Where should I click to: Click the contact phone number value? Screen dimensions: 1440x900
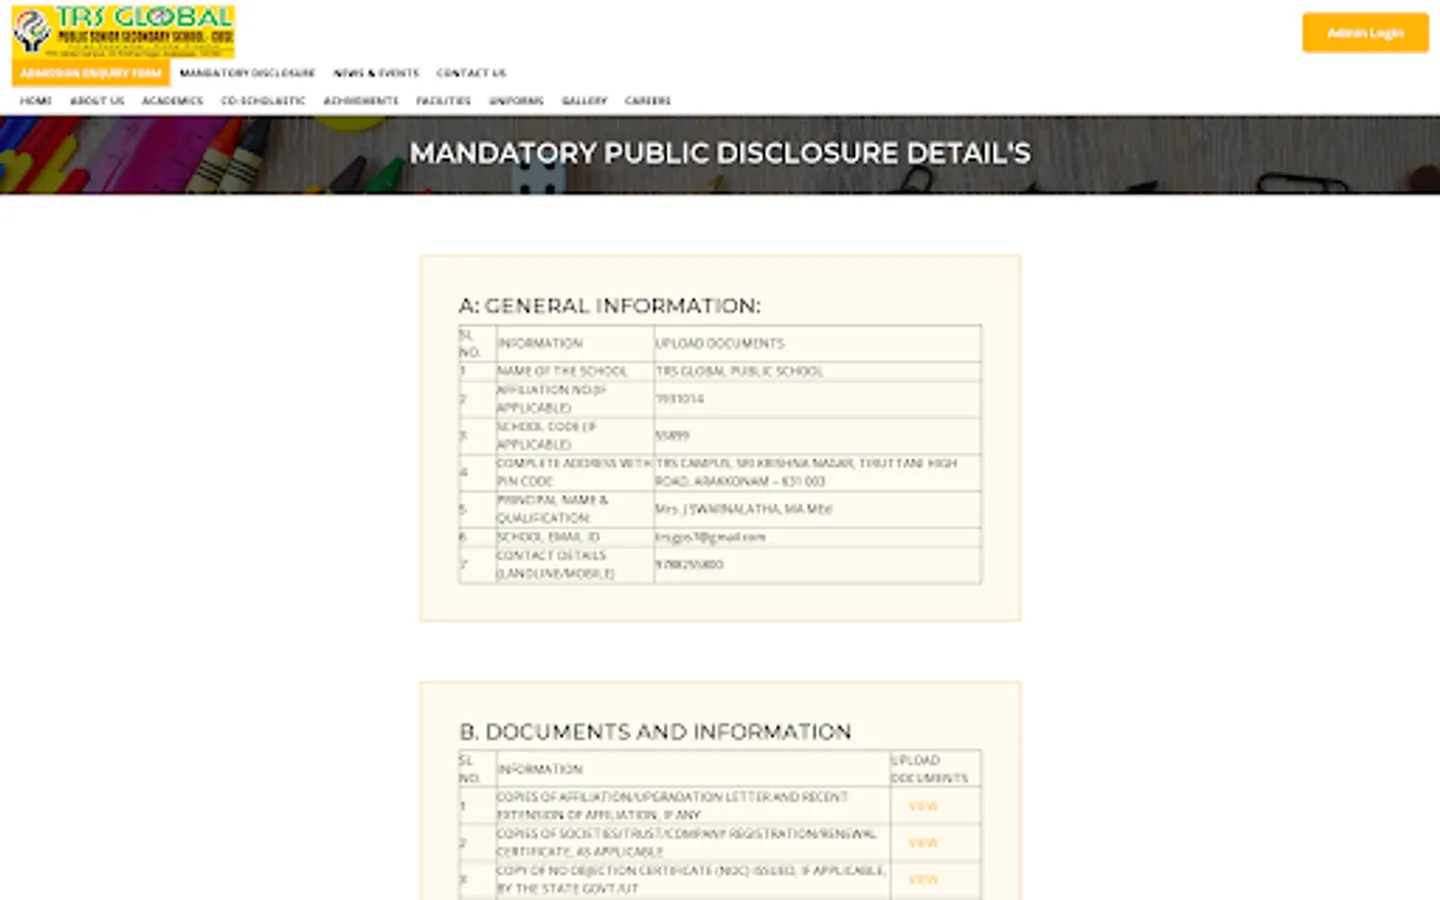tap(689, 565)
